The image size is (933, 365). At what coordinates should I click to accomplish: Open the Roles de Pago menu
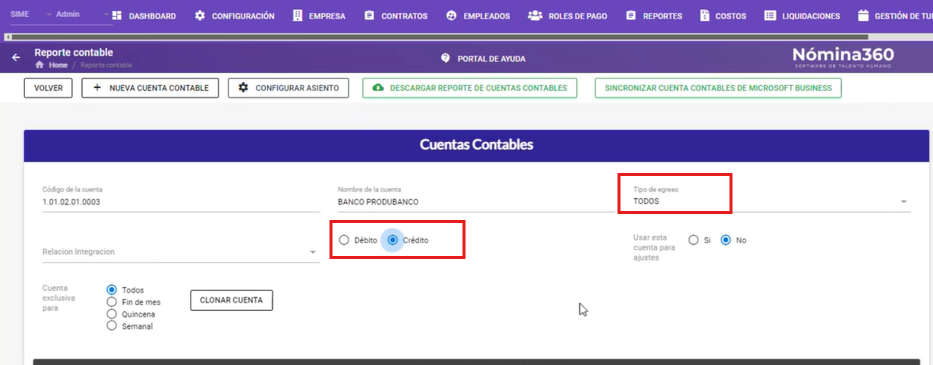click(568, 16)
